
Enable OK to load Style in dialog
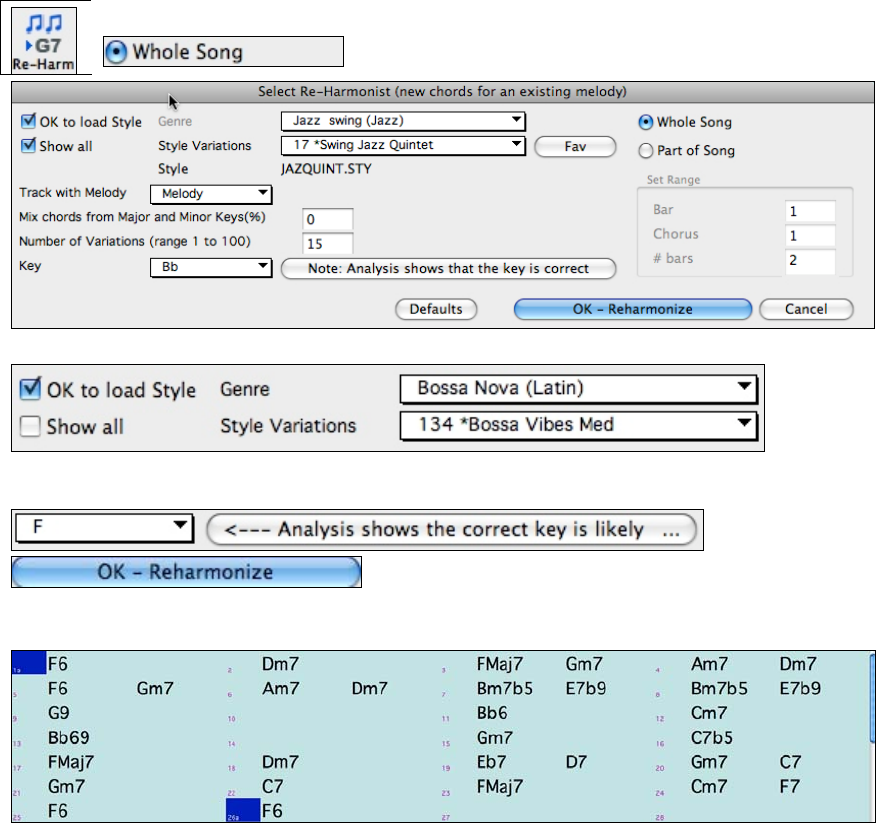point(28,122)
